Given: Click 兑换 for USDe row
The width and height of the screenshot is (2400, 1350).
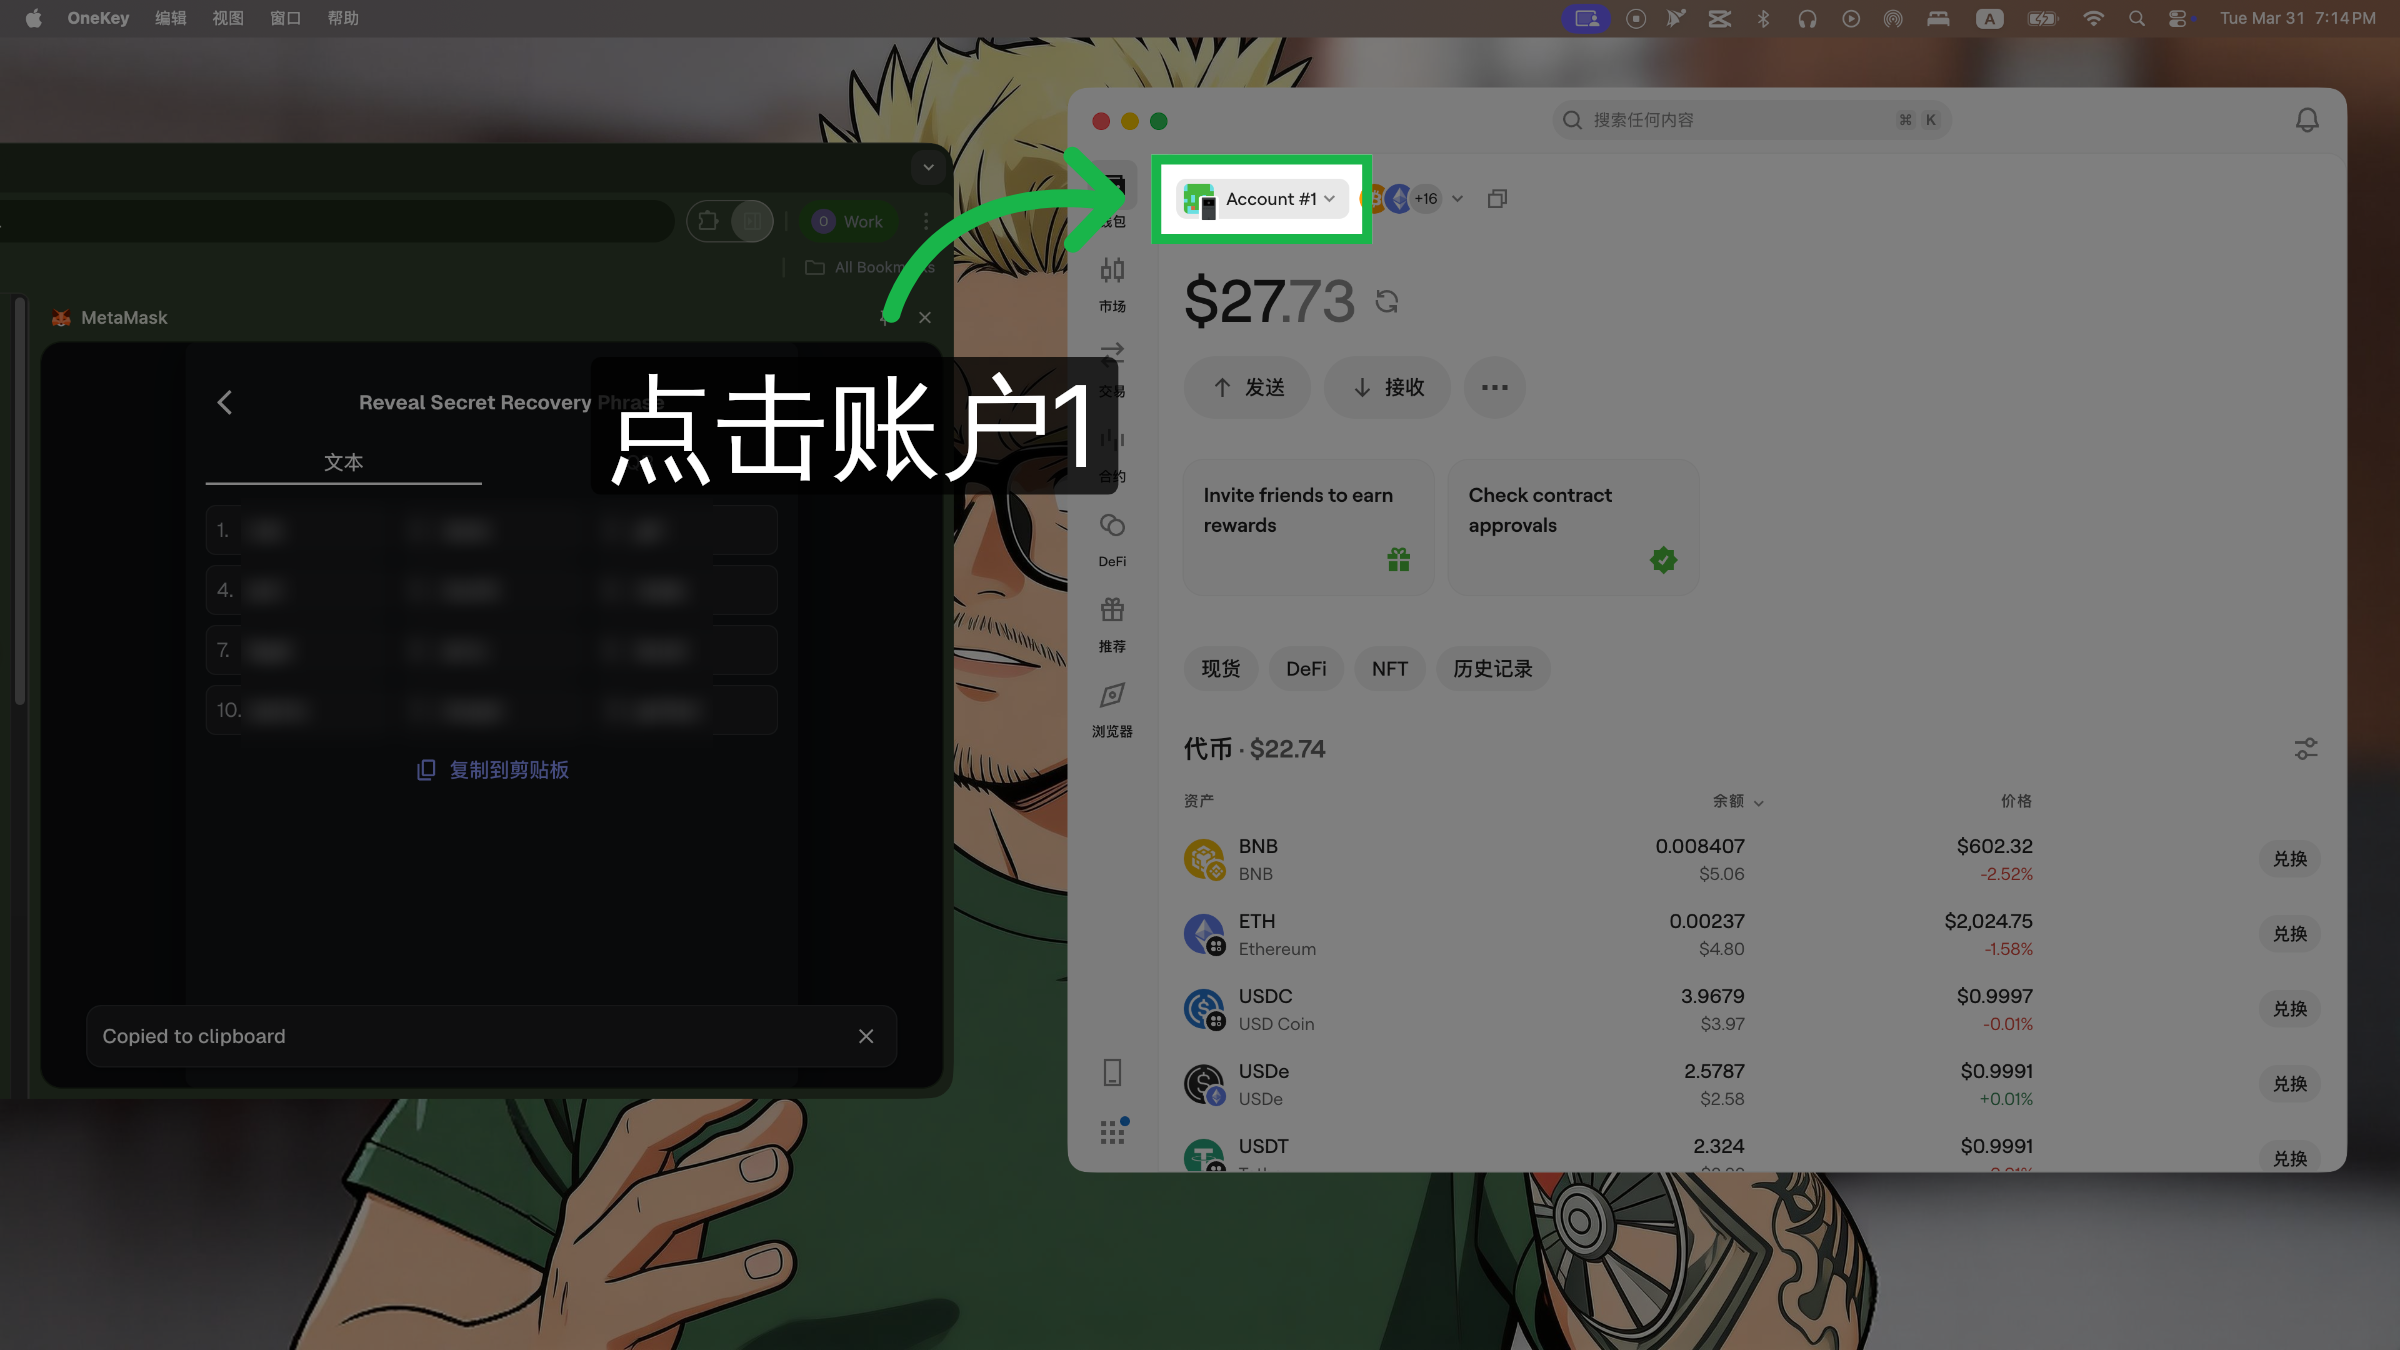Looking at the screenshot, I should (x=2290, y=1084).
